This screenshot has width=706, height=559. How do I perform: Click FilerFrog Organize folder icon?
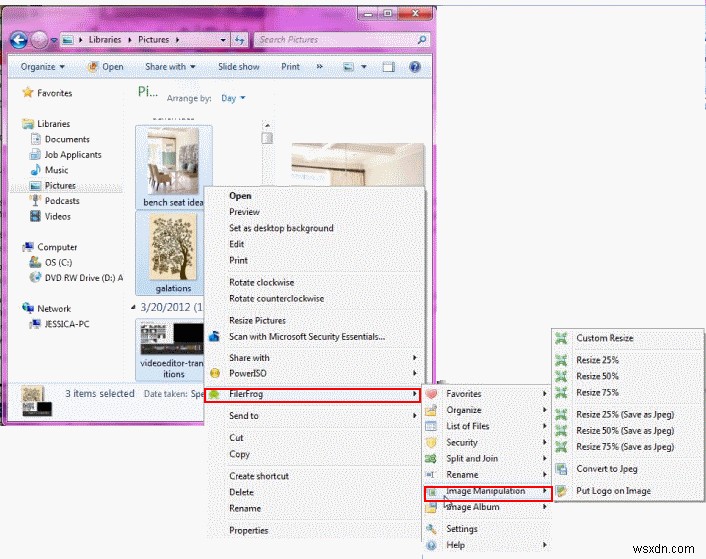tap(431, 410)
